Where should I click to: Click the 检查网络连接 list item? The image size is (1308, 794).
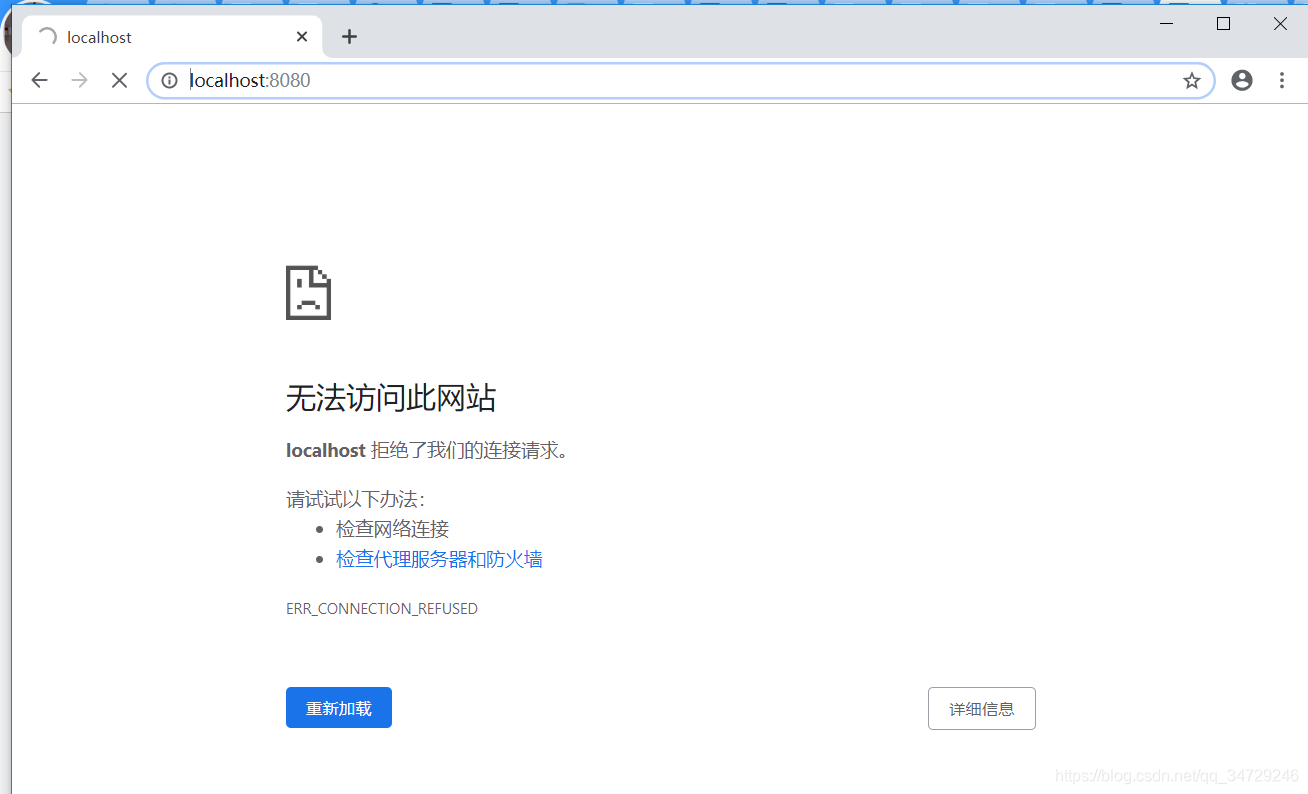[x=392, y=528]
